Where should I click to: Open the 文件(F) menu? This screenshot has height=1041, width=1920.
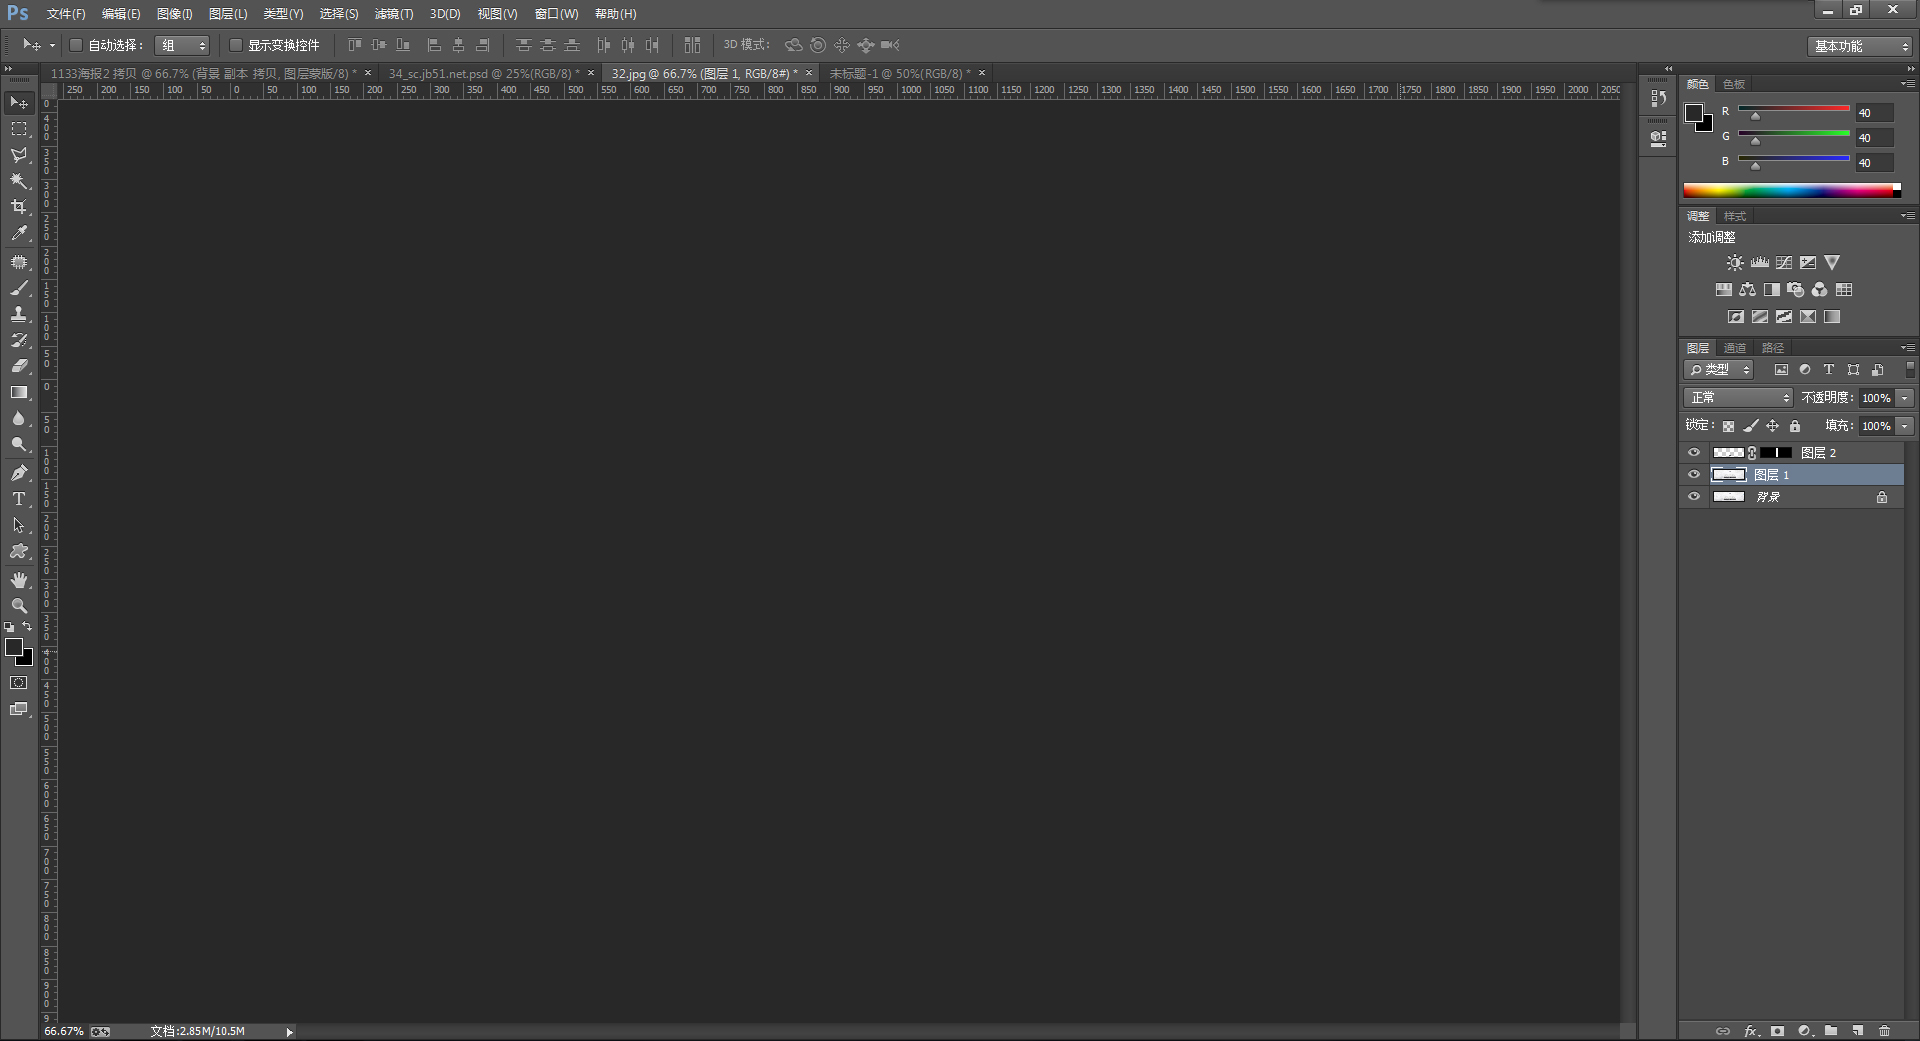coord(66,14)
